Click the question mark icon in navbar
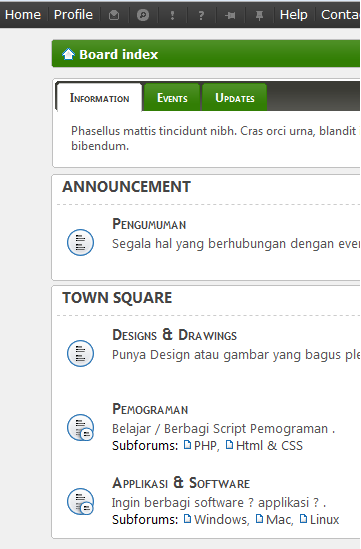The width and height of the screenshot is (361, 549). pyautogui.click(x=201, y=15)
